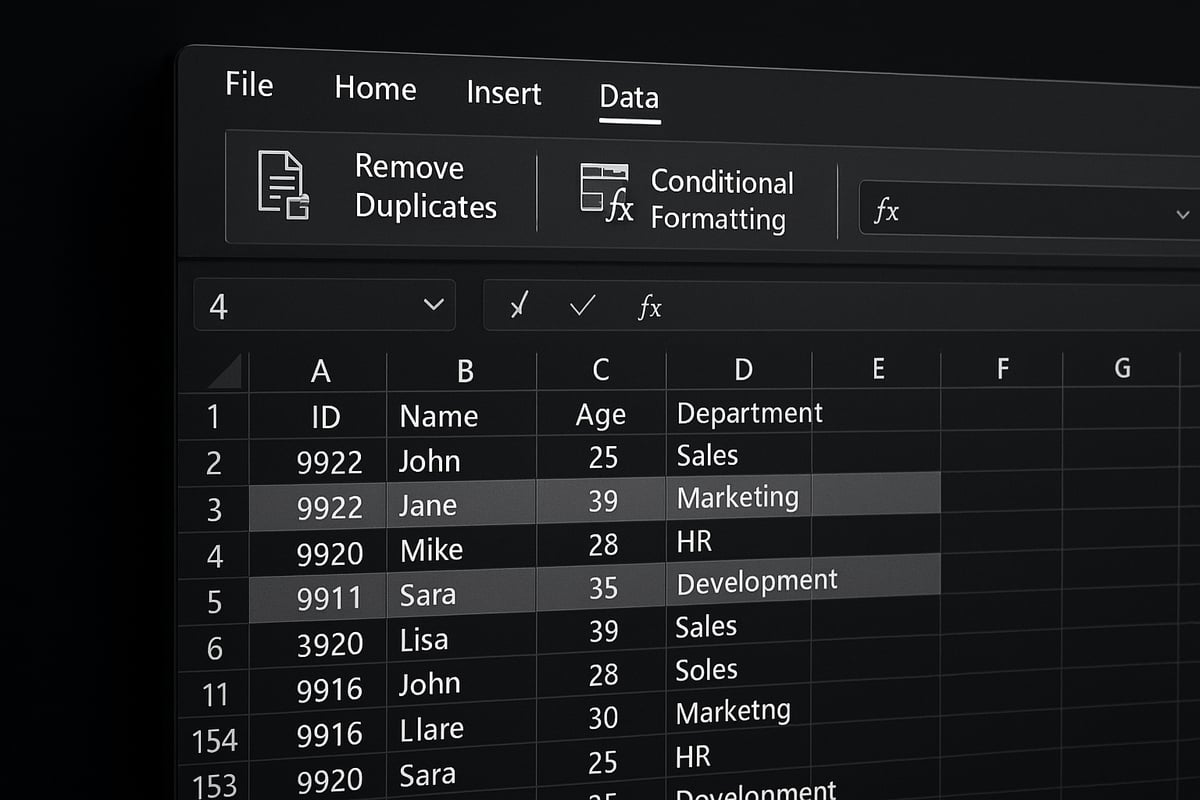Click the Remove Duplicates label
The width and height of the screenshot is (1200, 800).
tap(426, 187)
